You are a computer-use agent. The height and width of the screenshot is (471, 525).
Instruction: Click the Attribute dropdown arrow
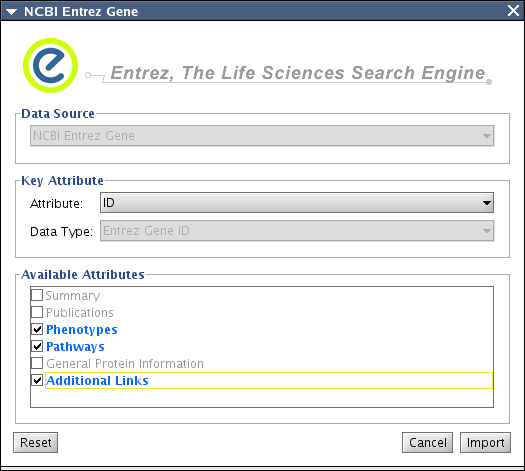pyautogui.click(x=487, y=203)
